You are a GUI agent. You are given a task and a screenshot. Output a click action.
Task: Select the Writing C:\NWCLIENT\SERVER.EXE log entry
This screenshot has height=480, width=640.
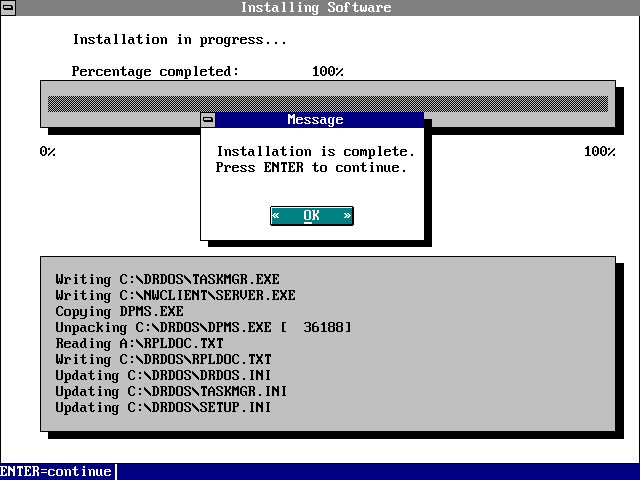click(176, 295)
